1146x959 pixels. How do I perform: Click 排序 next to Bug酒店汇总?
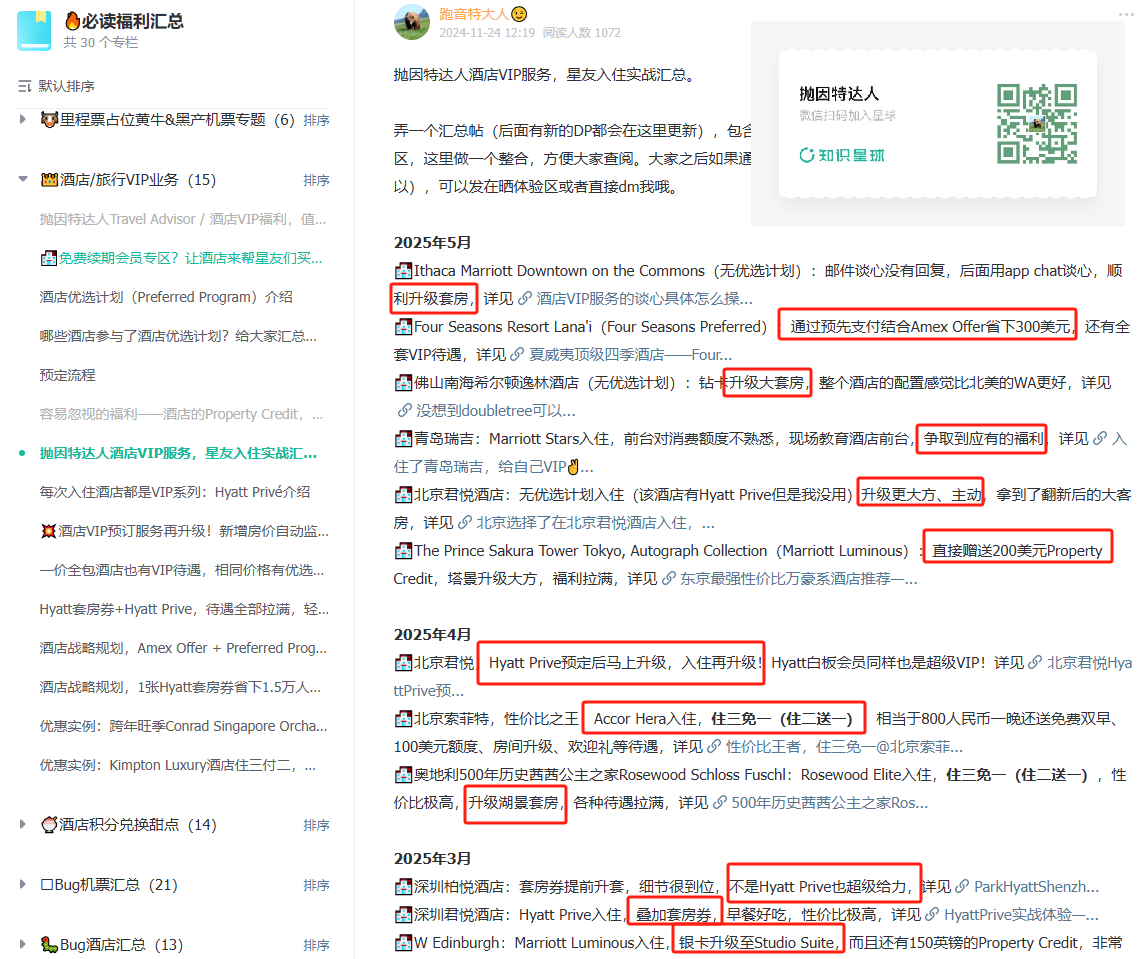(316, 944)
